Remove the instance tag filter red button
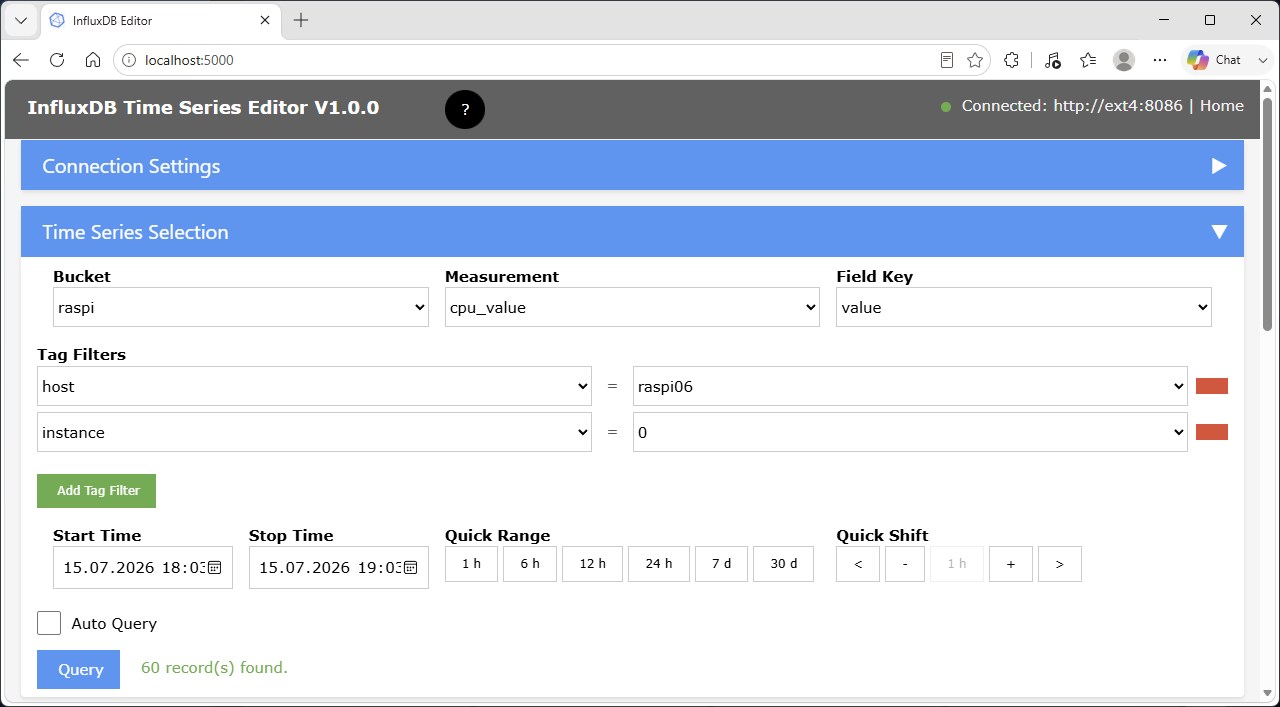Screen dimensions: 1280x707 (1212, 432)
